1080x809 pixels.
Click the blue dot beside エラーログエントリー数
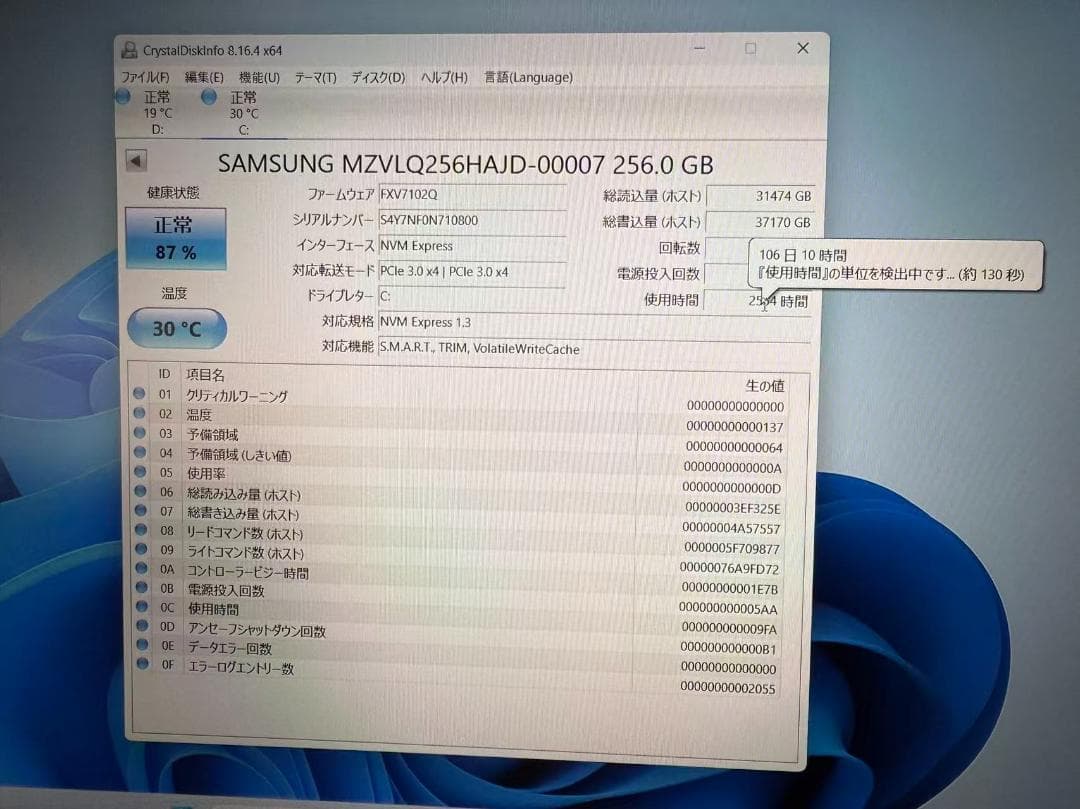[x=139, y=668]
